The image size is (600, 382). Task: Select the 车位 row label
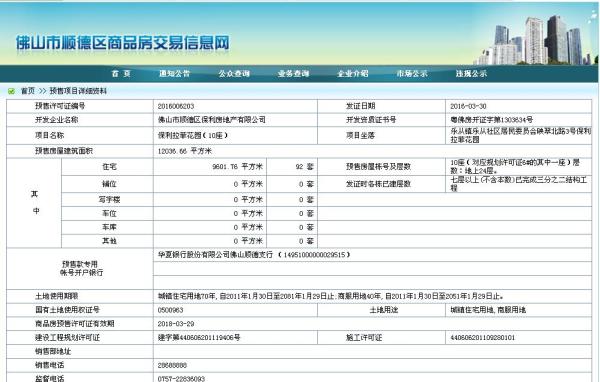109,214
